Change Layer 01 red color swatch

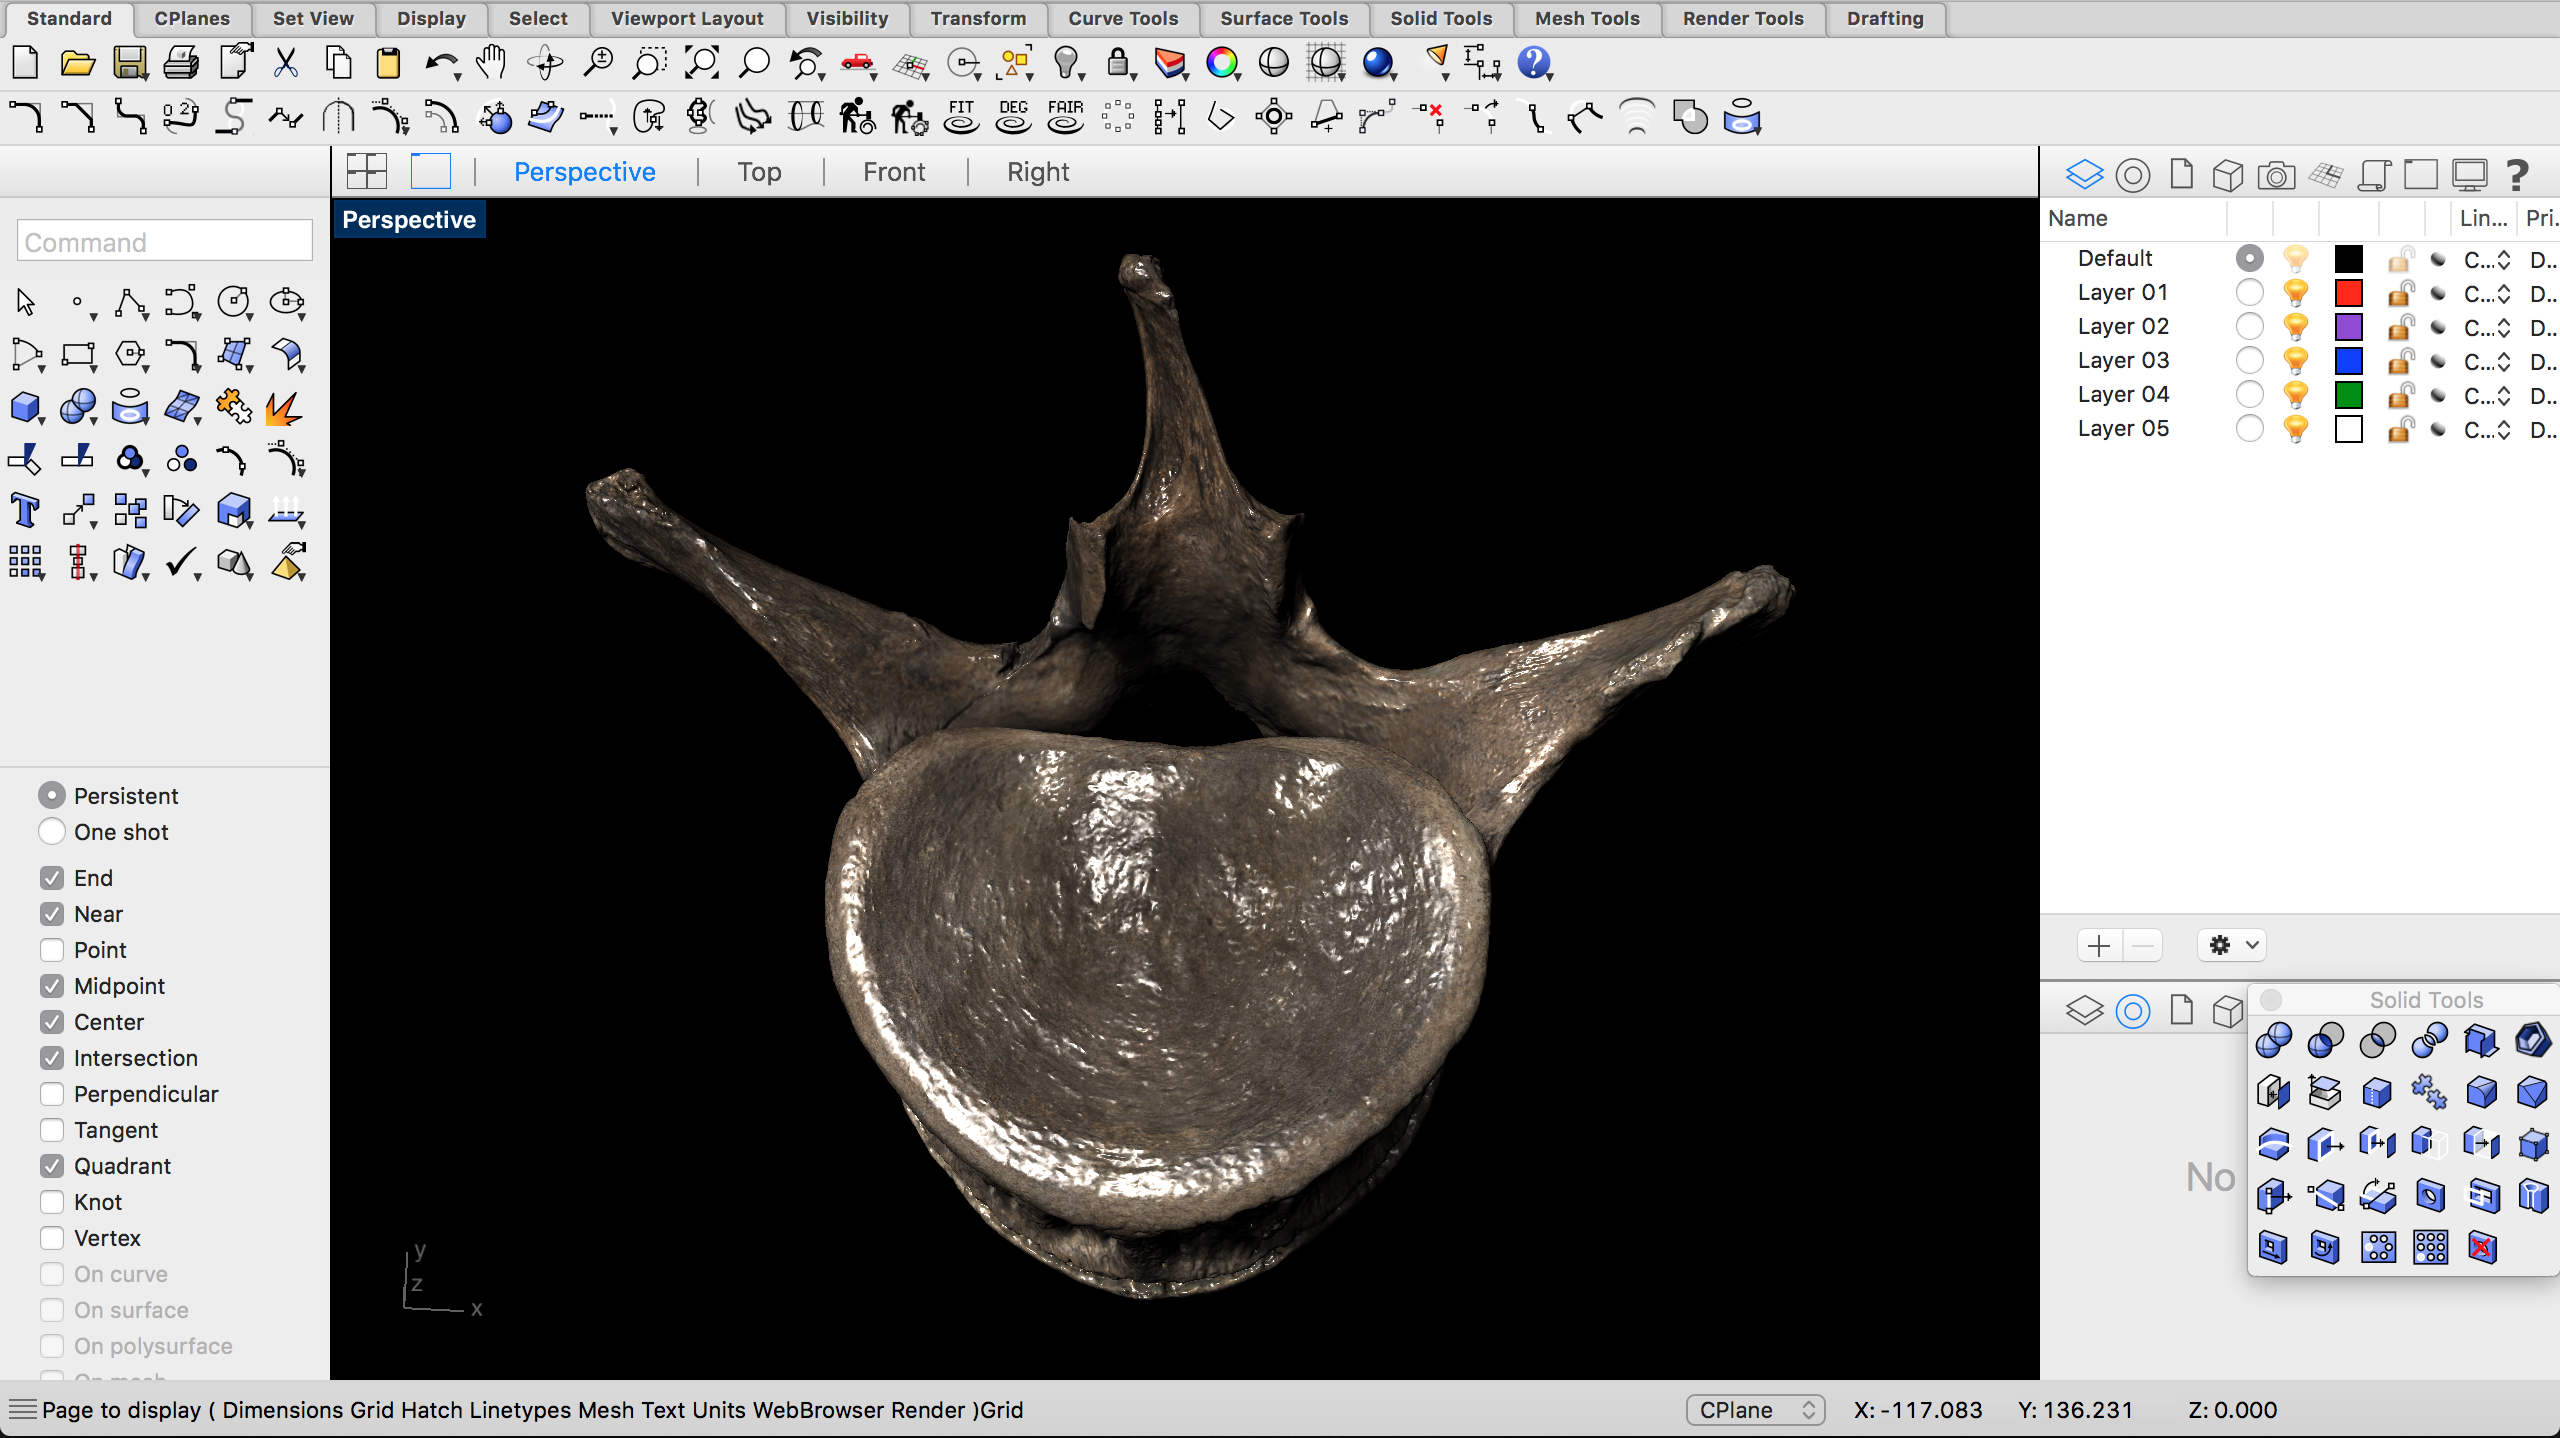(x=2348, y=293)
